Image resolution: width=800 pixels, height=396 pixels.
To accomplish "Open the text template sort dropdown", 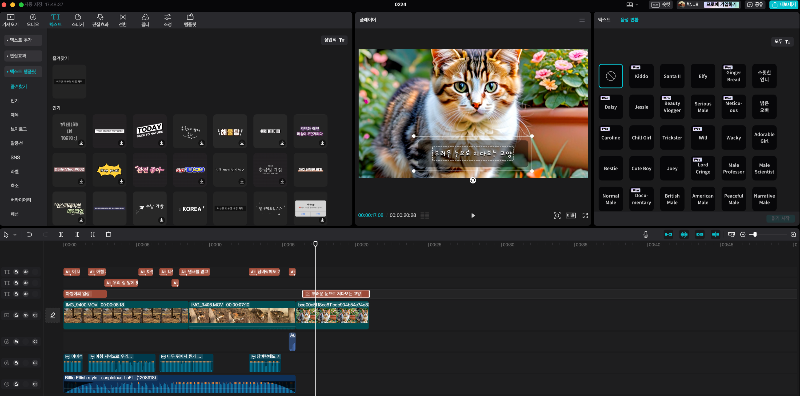I will [334, 40].
